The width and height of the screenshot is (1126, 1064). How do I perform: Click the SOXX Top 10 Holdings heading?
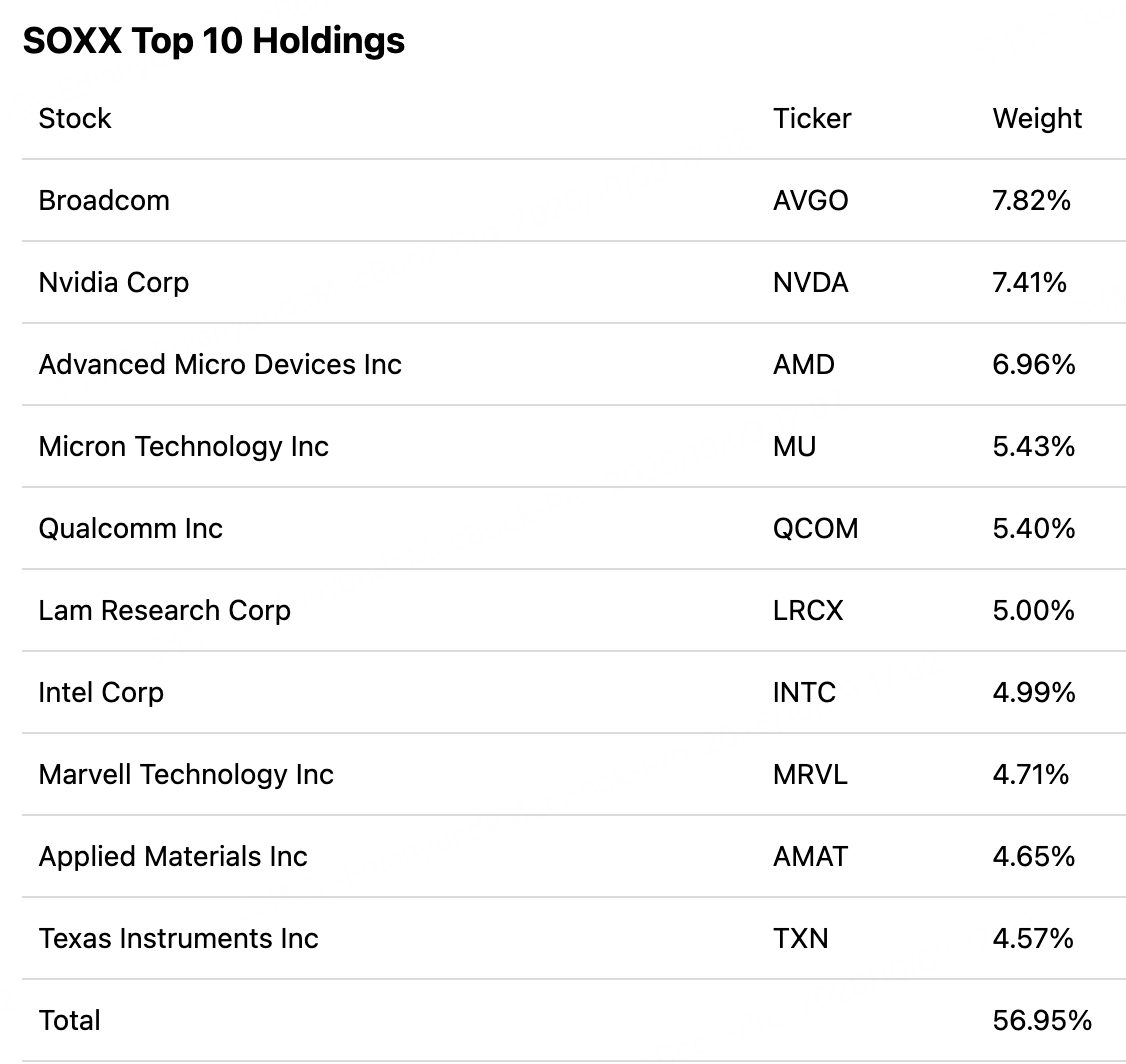pos(213,41)
